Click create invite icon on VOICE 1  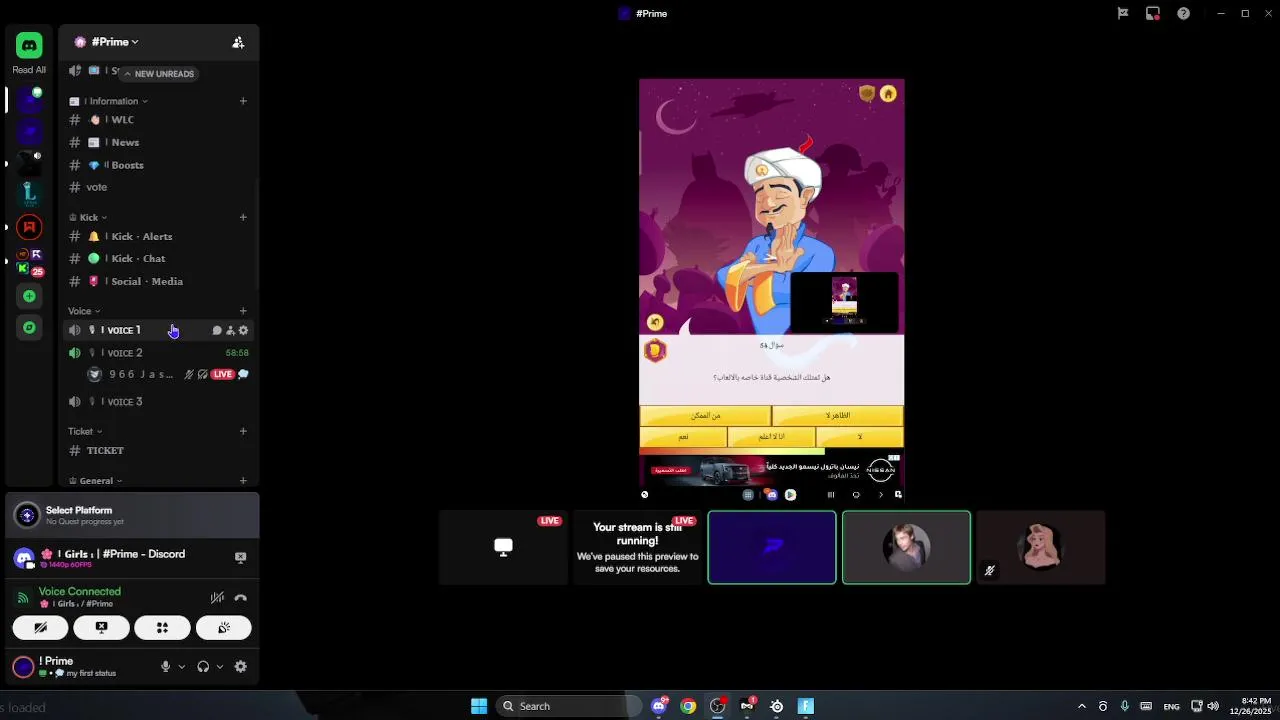(x=230, y=330)
